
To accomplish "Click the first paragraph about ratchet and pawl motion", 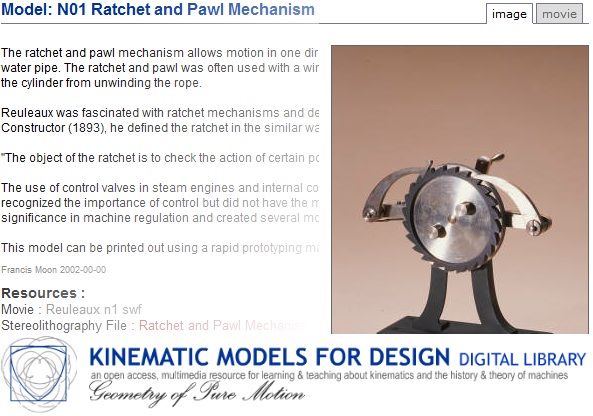I will click(160, 68).
